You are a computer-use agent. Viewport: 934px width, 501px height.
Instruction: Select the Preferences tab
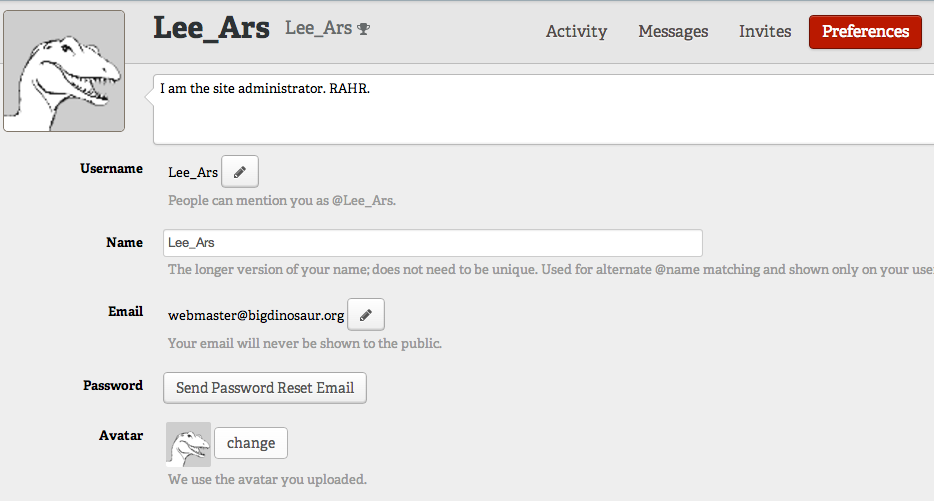pyautogui.click(x=865, y=32)
